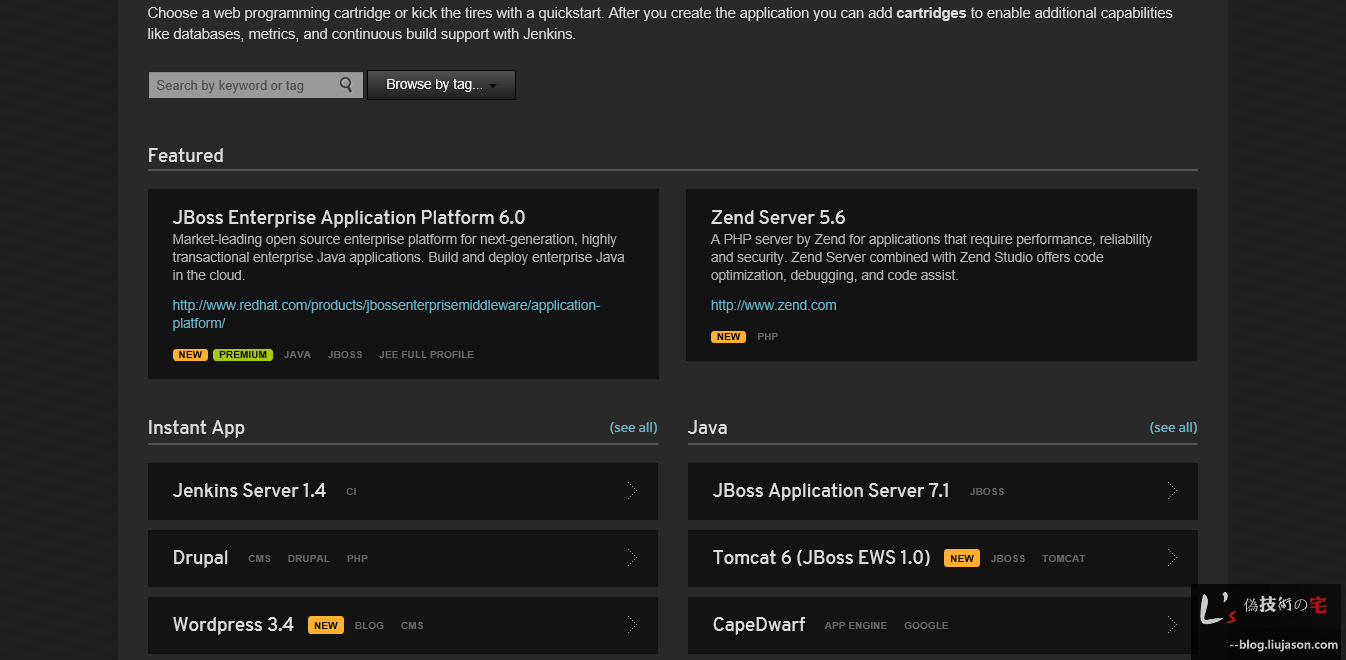Click the Featured section heading
The height and width of the screenshot is (660, 1346).
tap(186, 155)
